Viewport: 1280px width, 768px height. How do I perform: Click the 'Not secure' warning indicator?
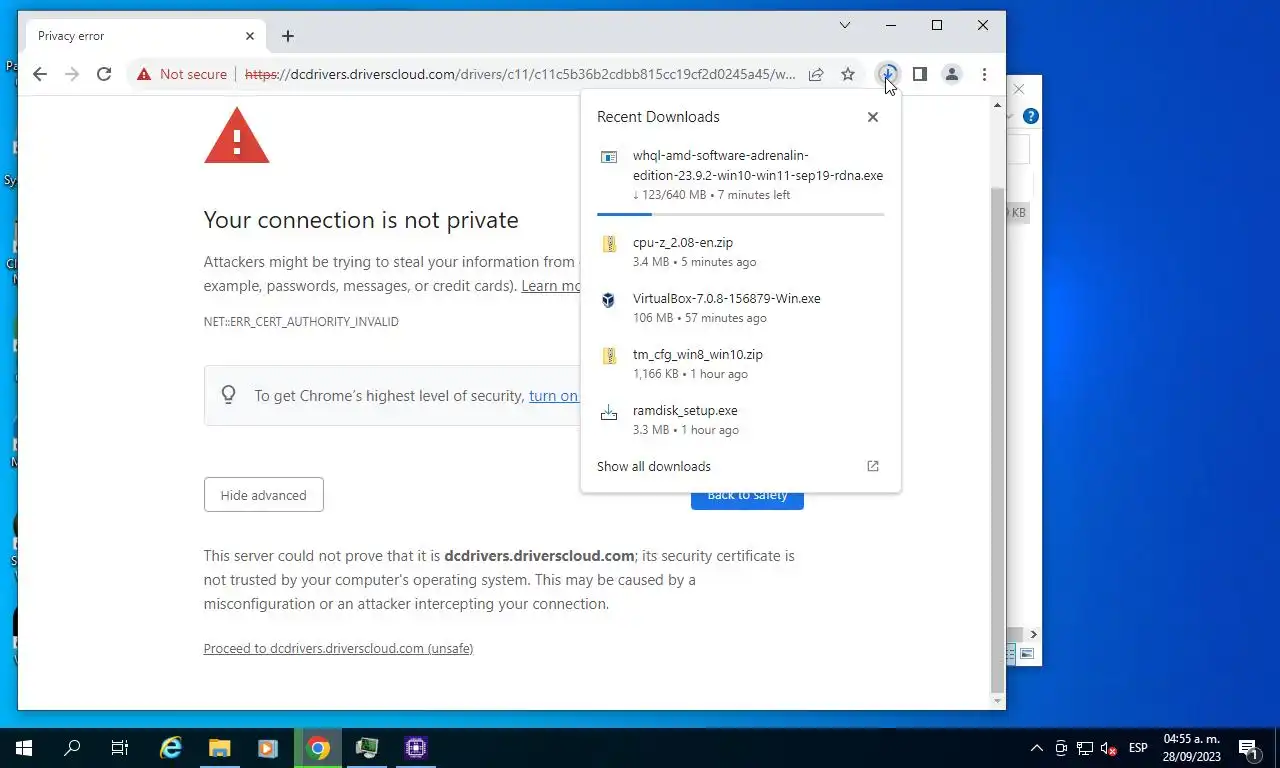point(182,74)
